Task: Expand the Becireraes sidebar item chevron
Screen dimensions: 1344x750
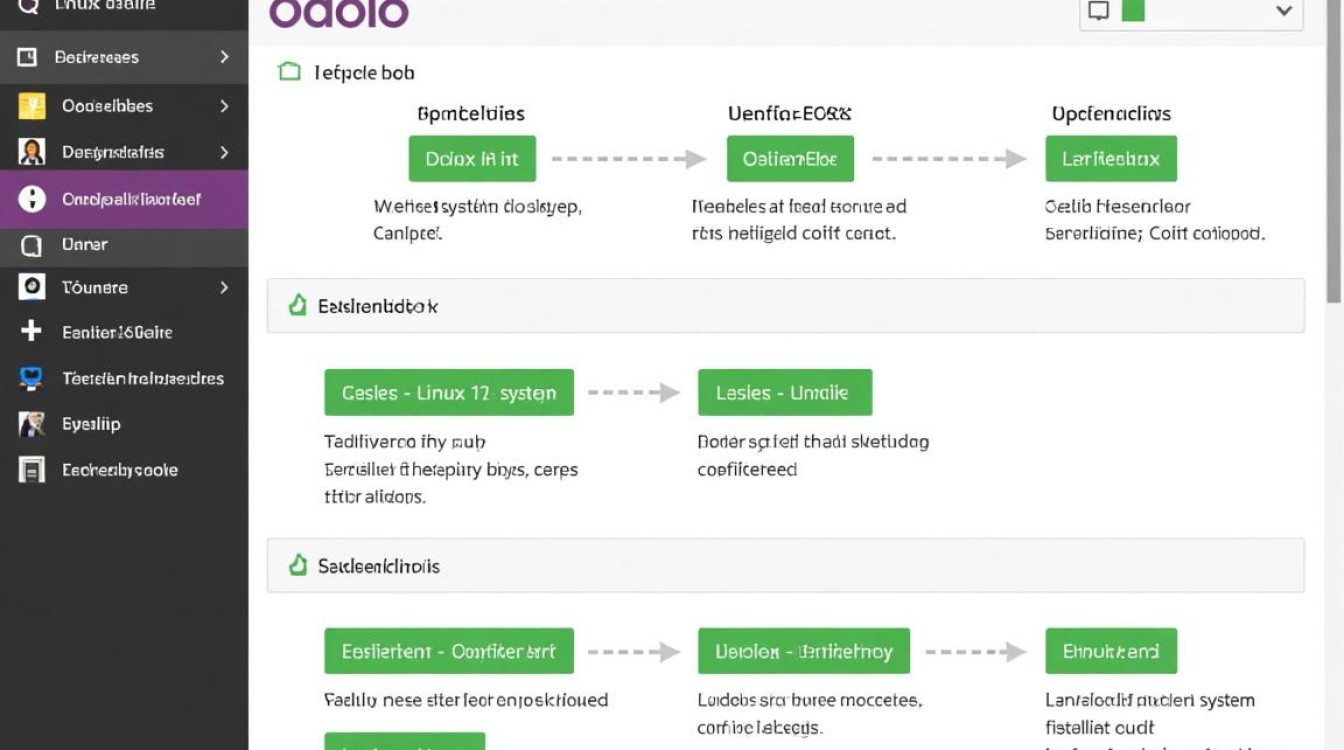Action: pos(224,57)
